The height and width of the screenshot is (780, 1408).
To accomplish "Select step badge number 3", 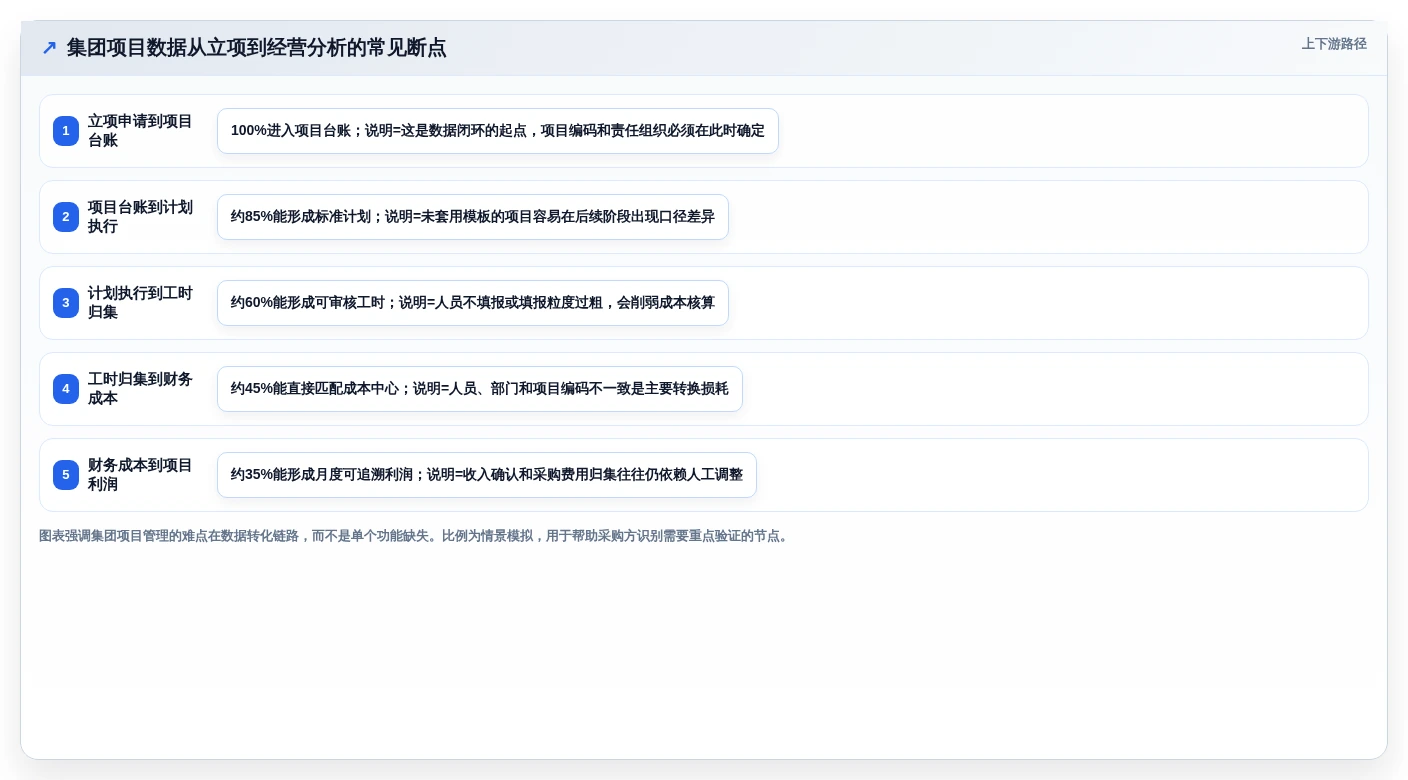I will coord(66,303).
